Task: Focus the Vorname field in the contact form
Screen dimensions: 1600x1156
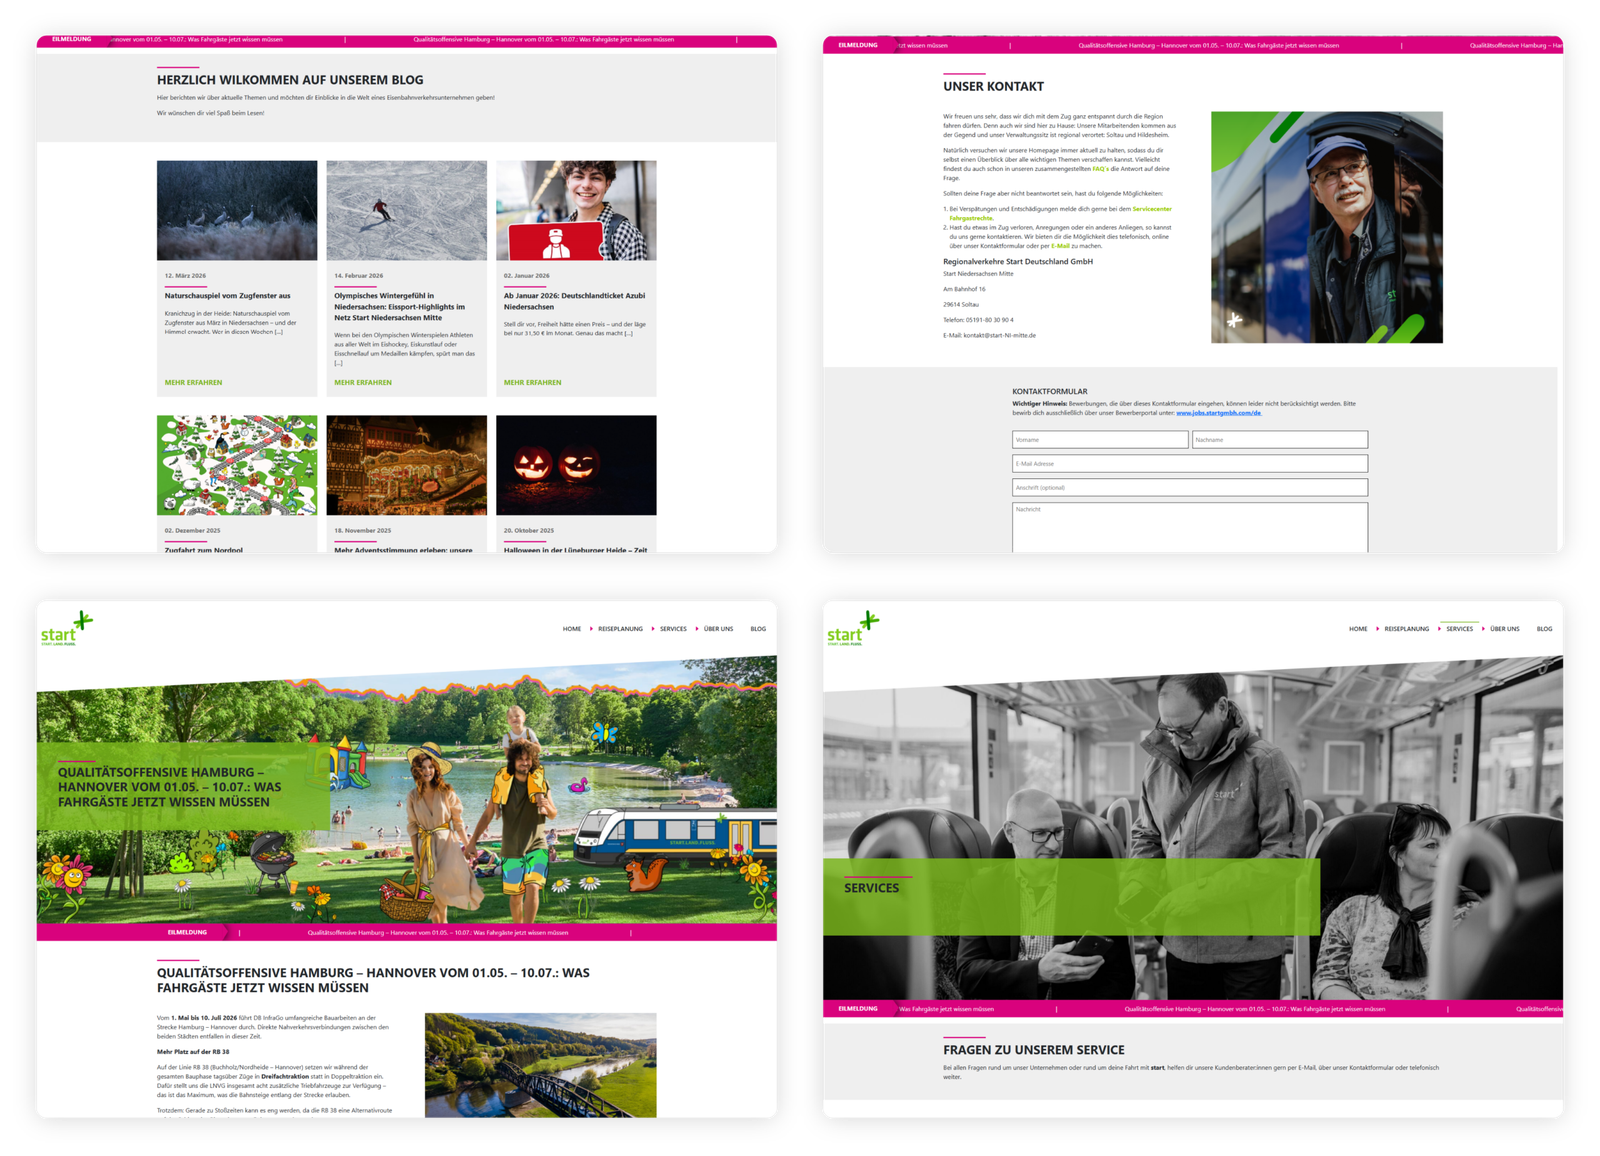Action: point(1100,440)
